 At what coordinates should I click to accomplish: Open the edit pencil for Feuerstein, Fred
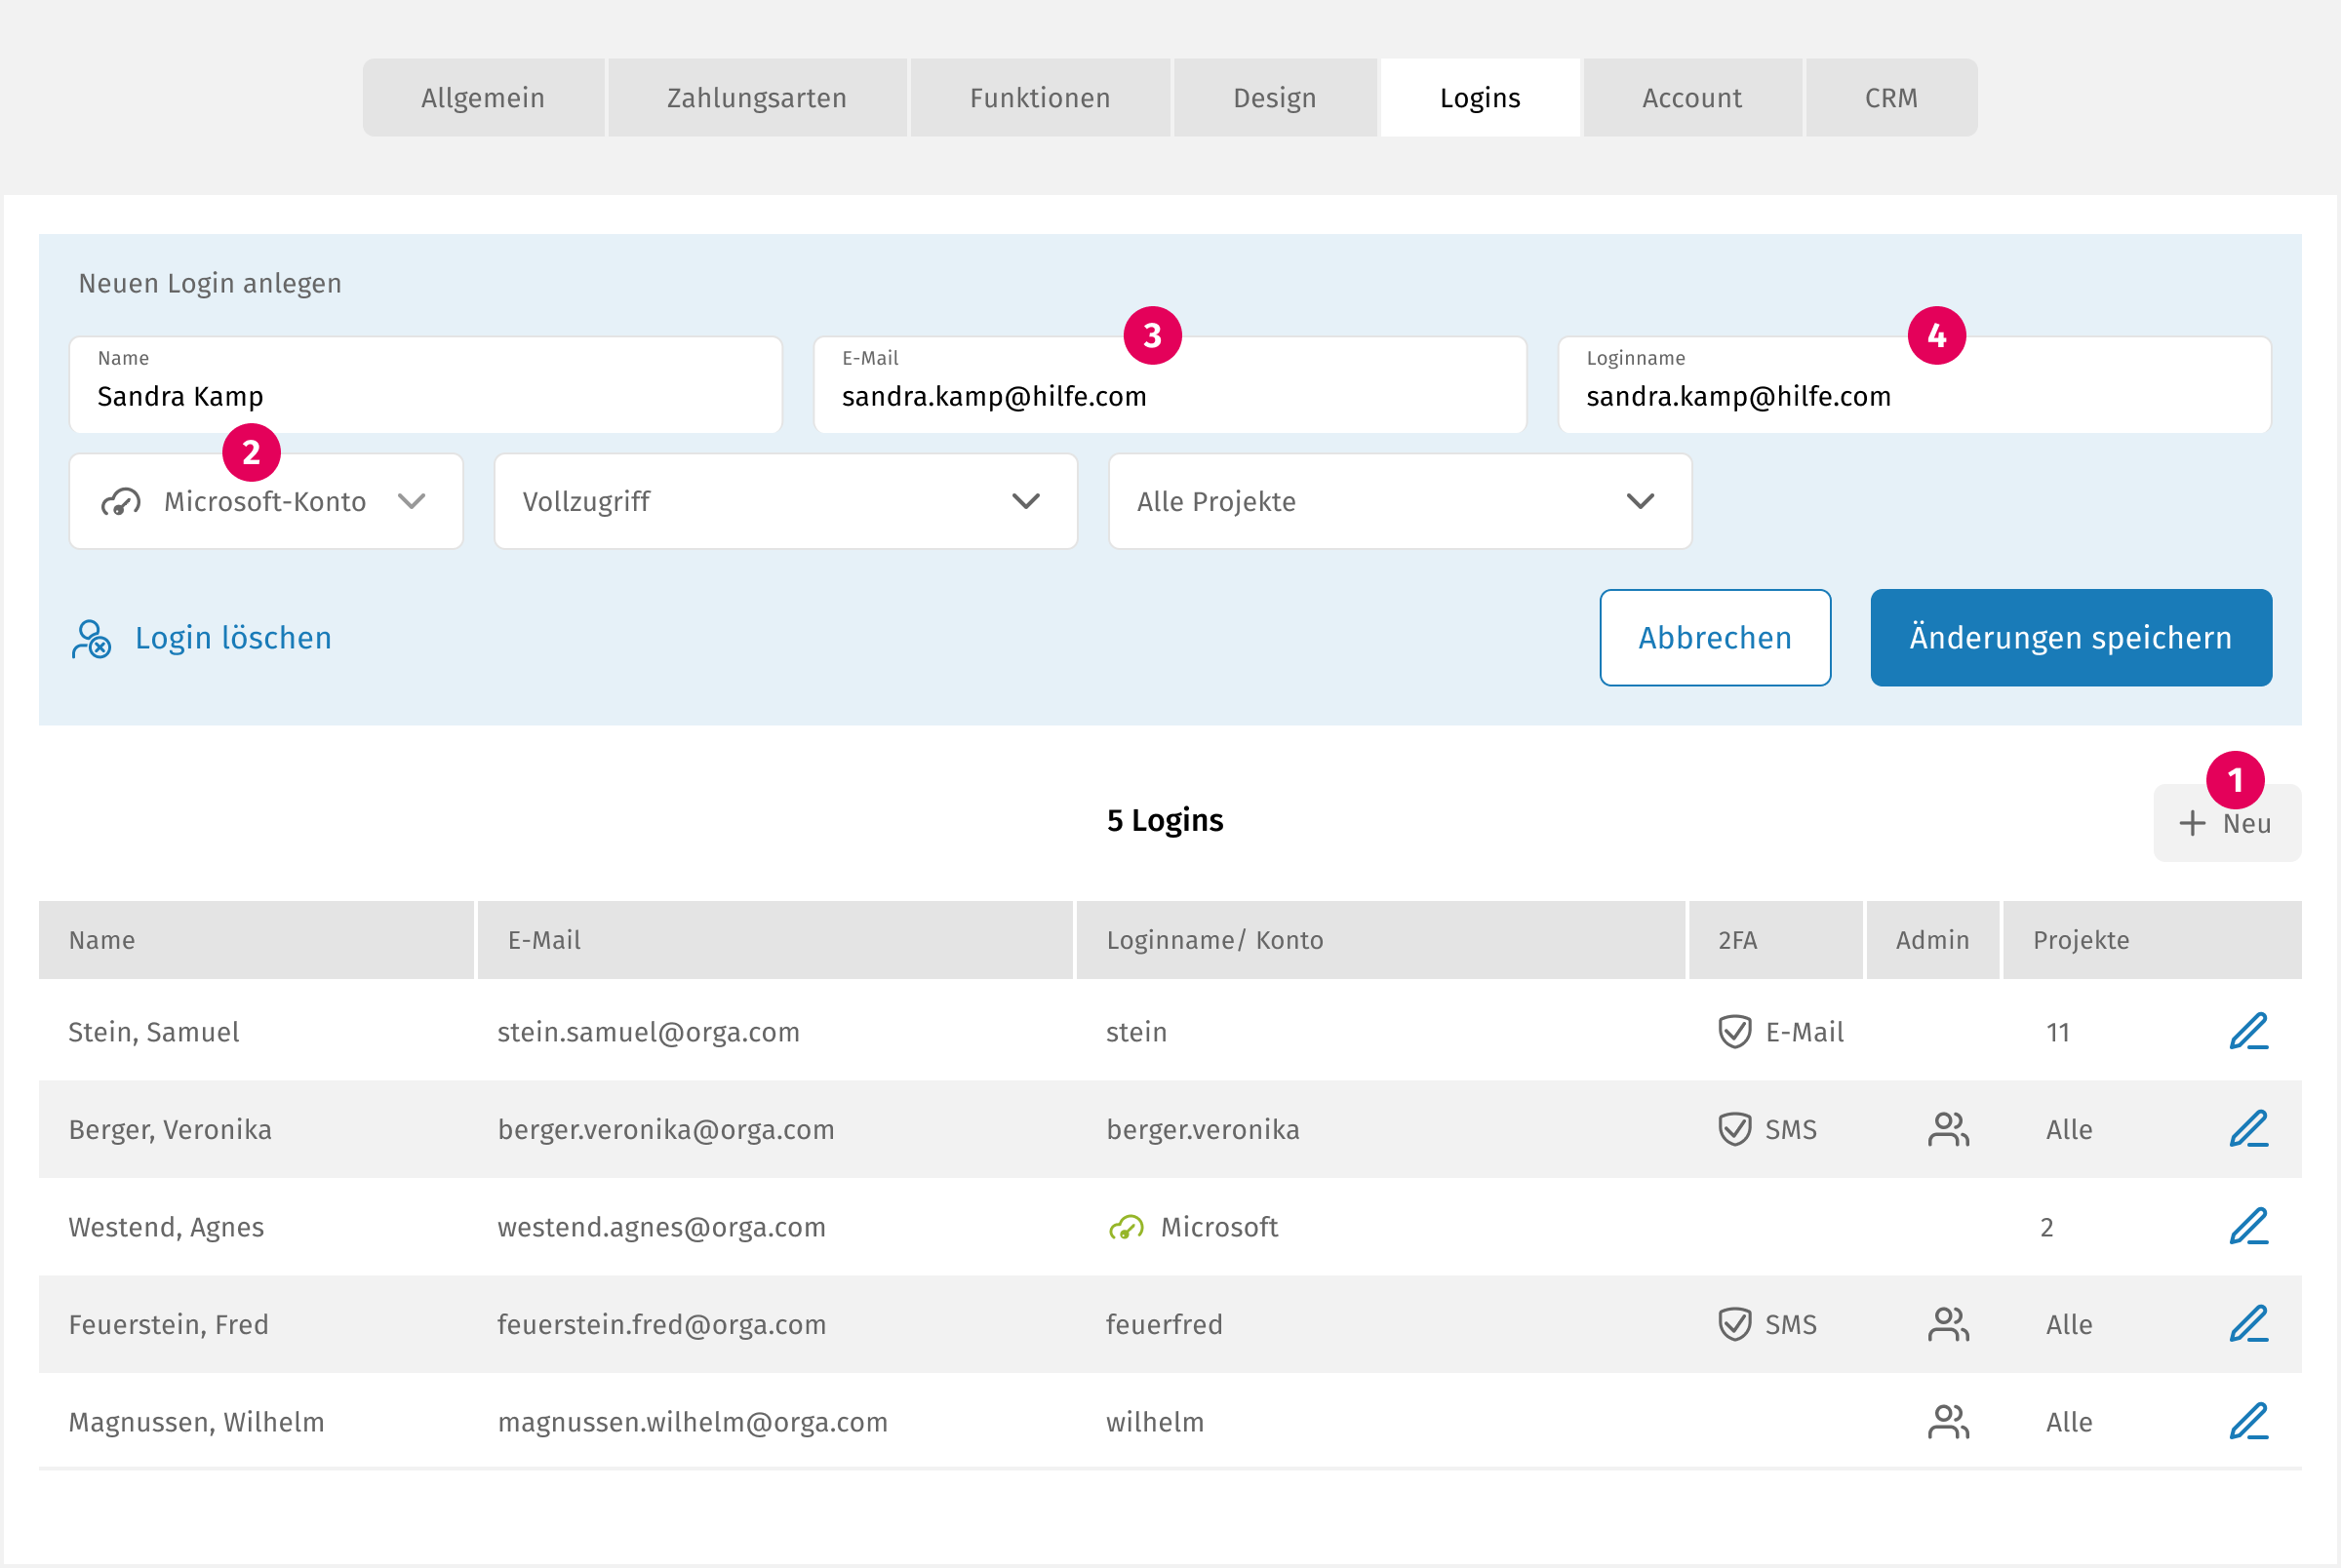[2248, 1324]
